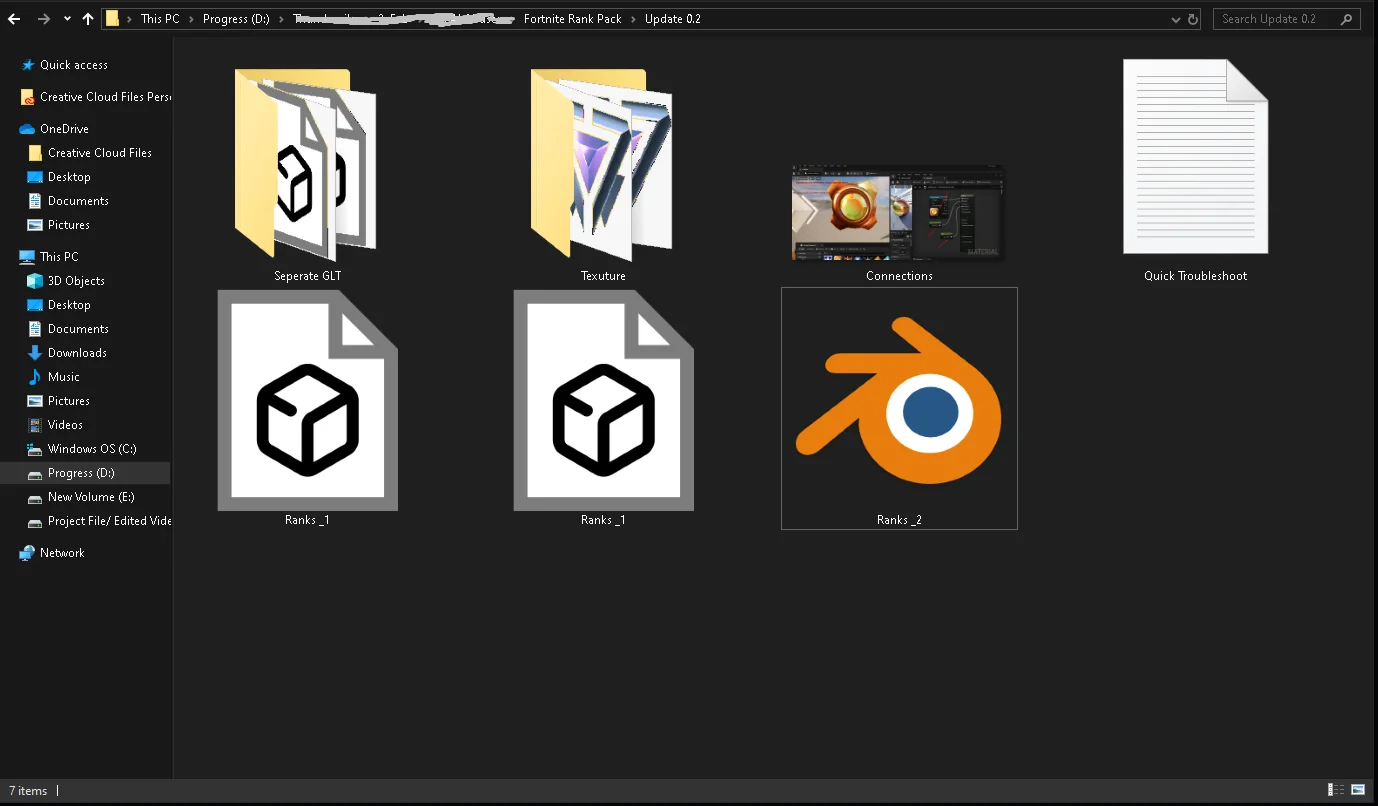
Task: Open Downloads in the navigation pane
Action: click(x=77, y=353)
